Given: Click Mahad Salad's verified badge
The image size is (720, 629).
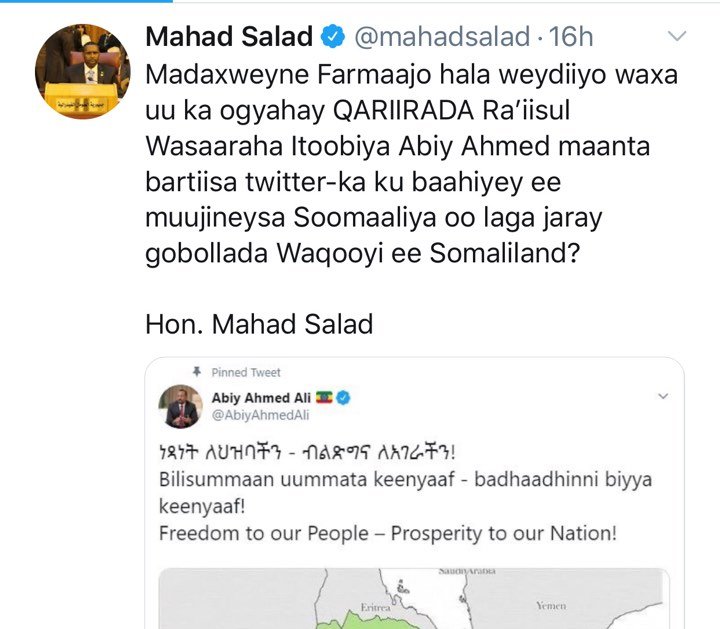Looking at the screenshot, I should [333, 39].
